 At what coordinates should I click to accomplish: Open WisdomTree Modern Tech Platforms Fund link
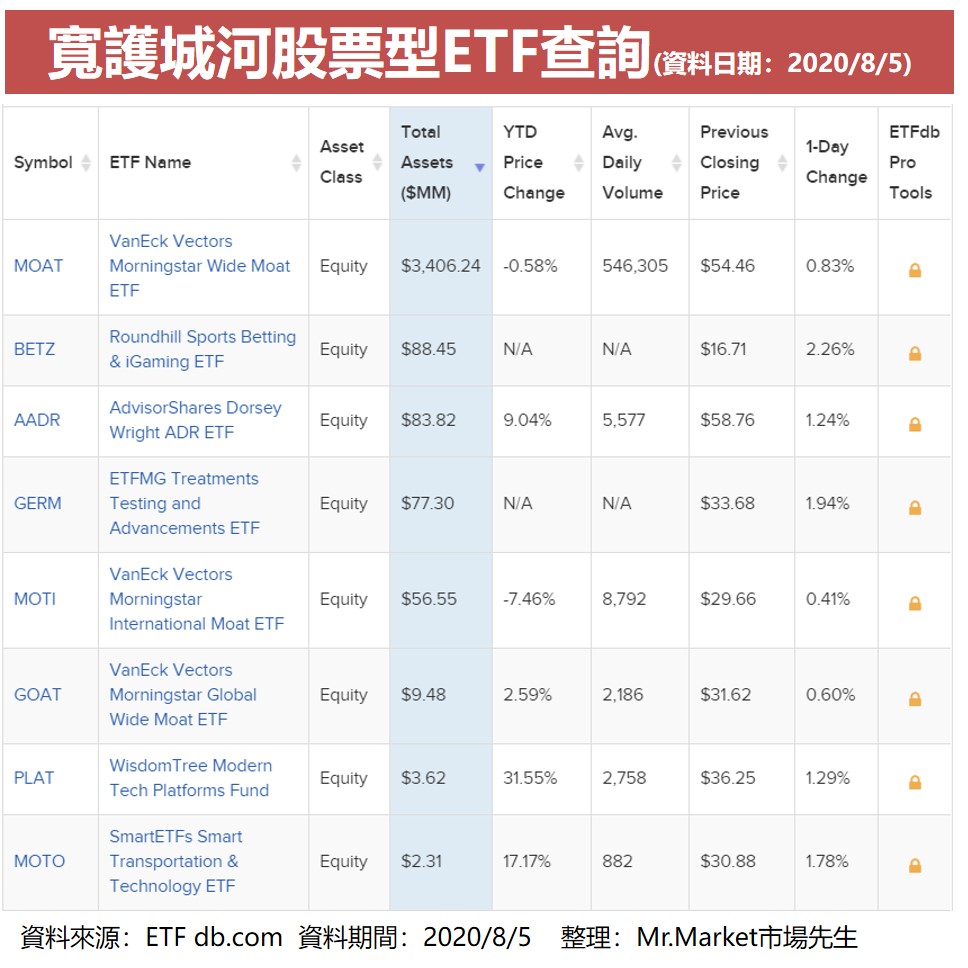pyautogui.click(x=191, y=778)
